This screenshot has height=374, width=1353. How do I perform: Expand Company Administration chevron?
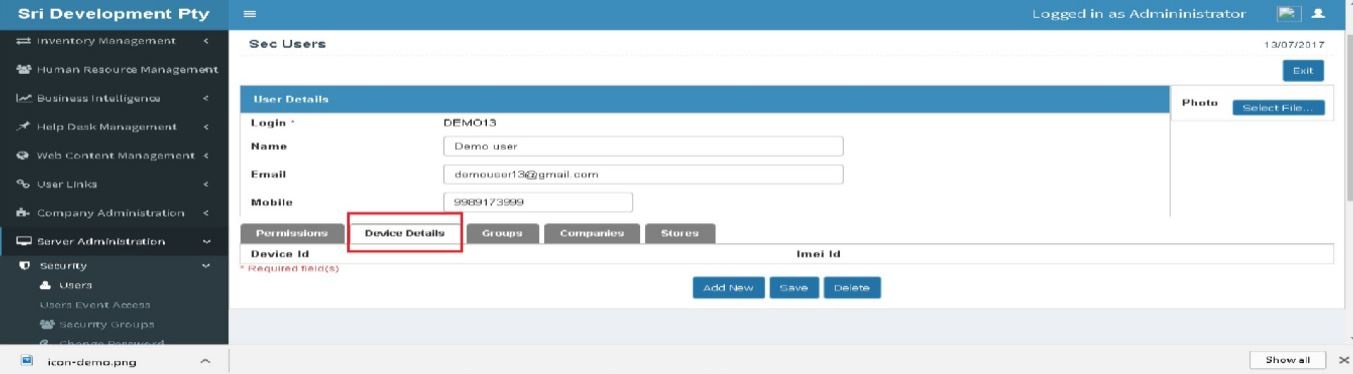pyautogui.click(x=205, y=213)
